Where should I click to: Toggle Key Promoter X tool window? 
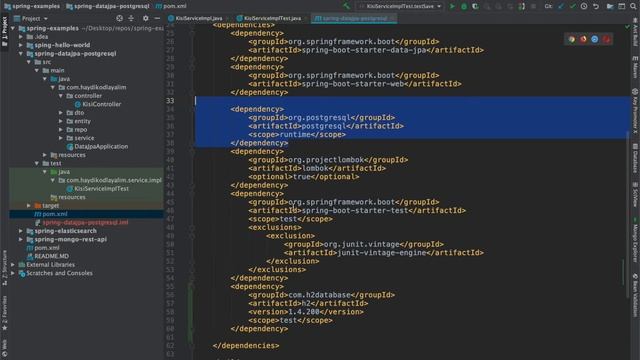[635, 111]
